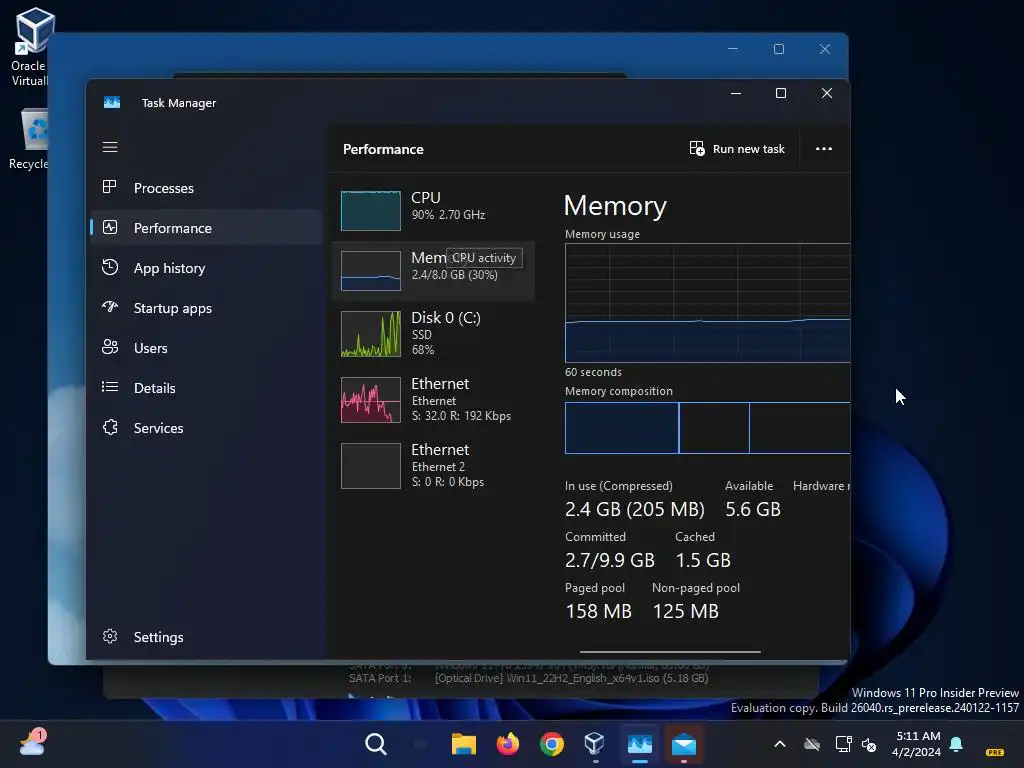The width and height of the screenshot is (1024, 768).
Task: Click the "158 MB" paged pool value
Action: pos(598,611)
